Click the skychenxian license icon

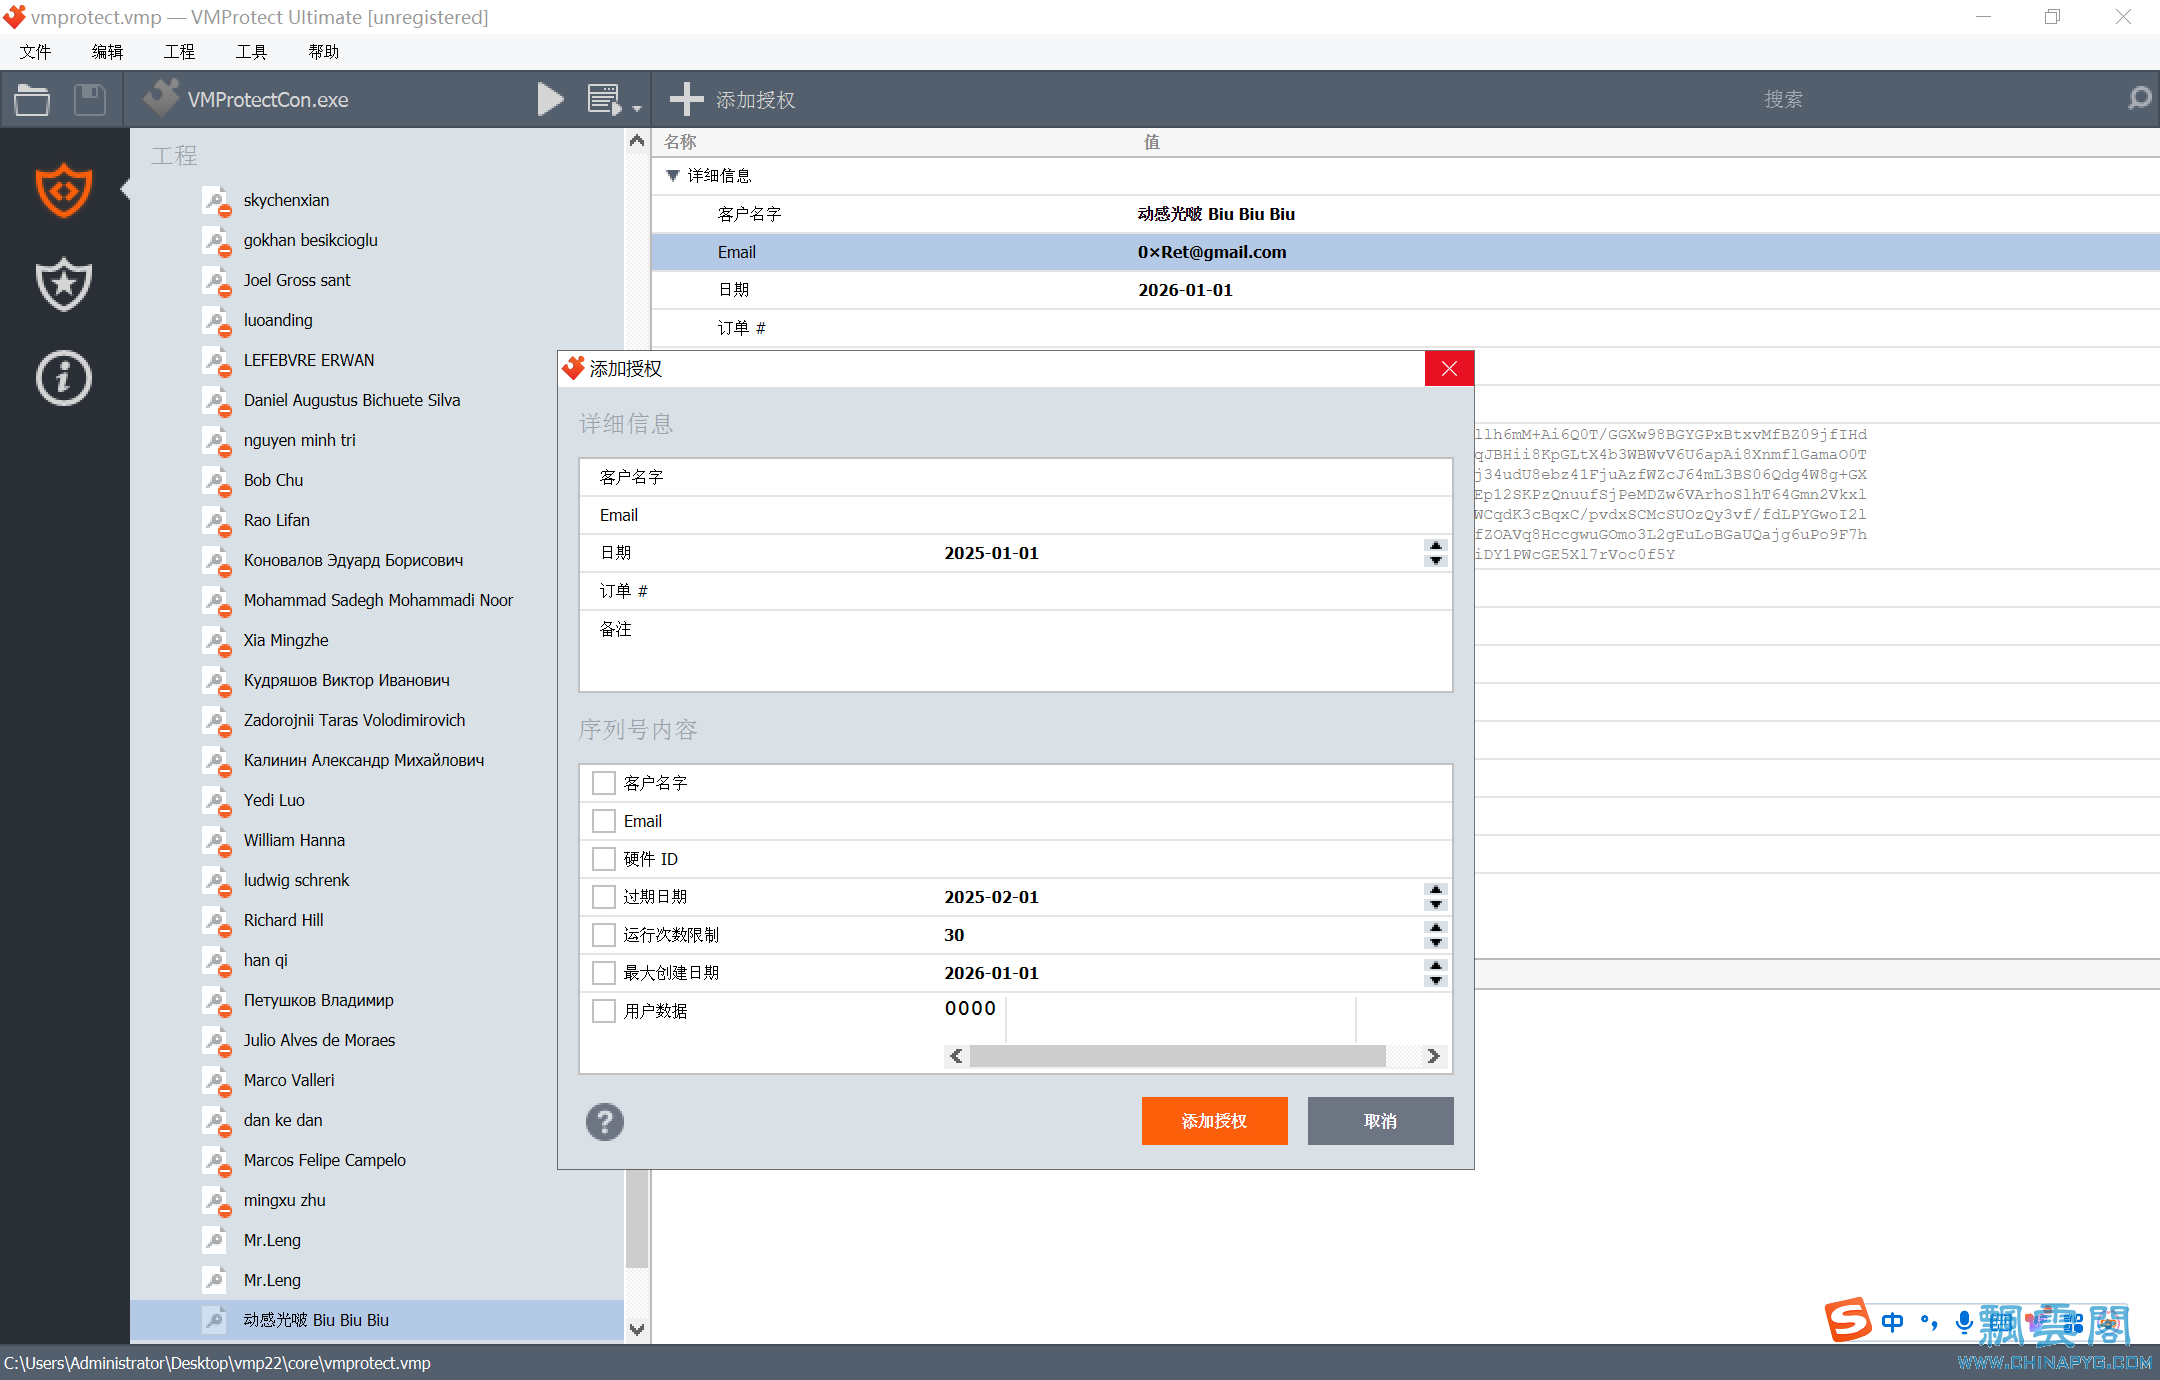(216, 200)
